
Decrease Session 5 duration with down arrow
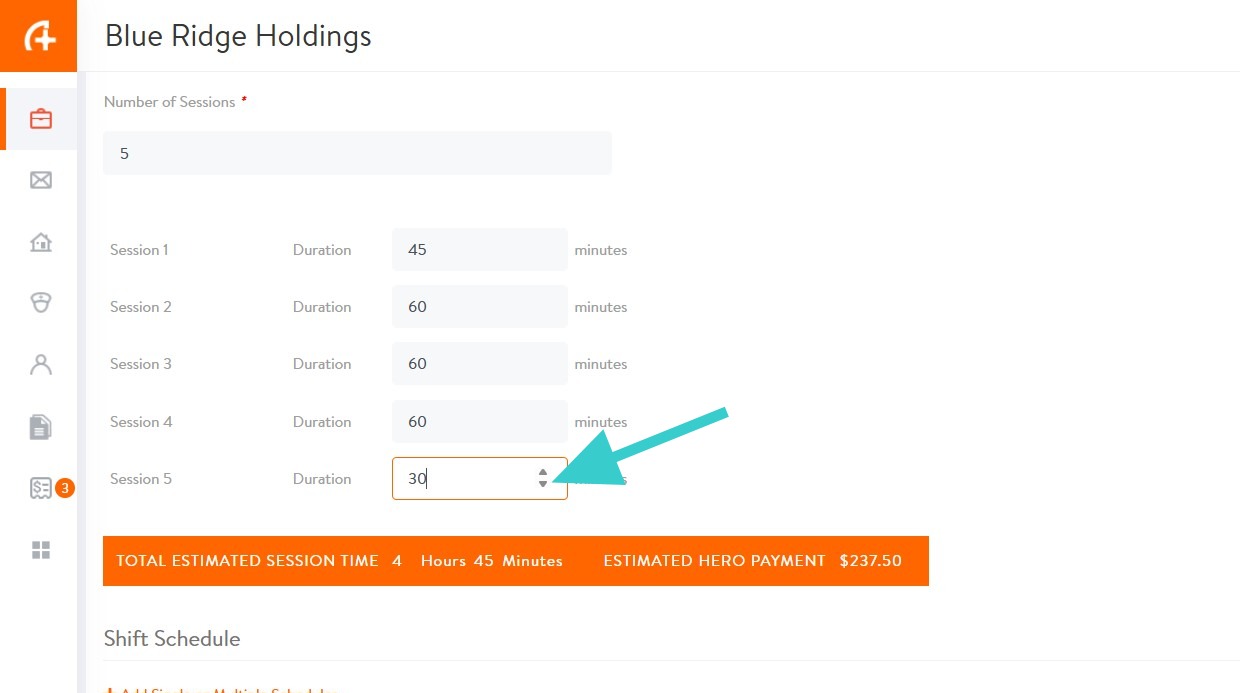click(543, 484)
